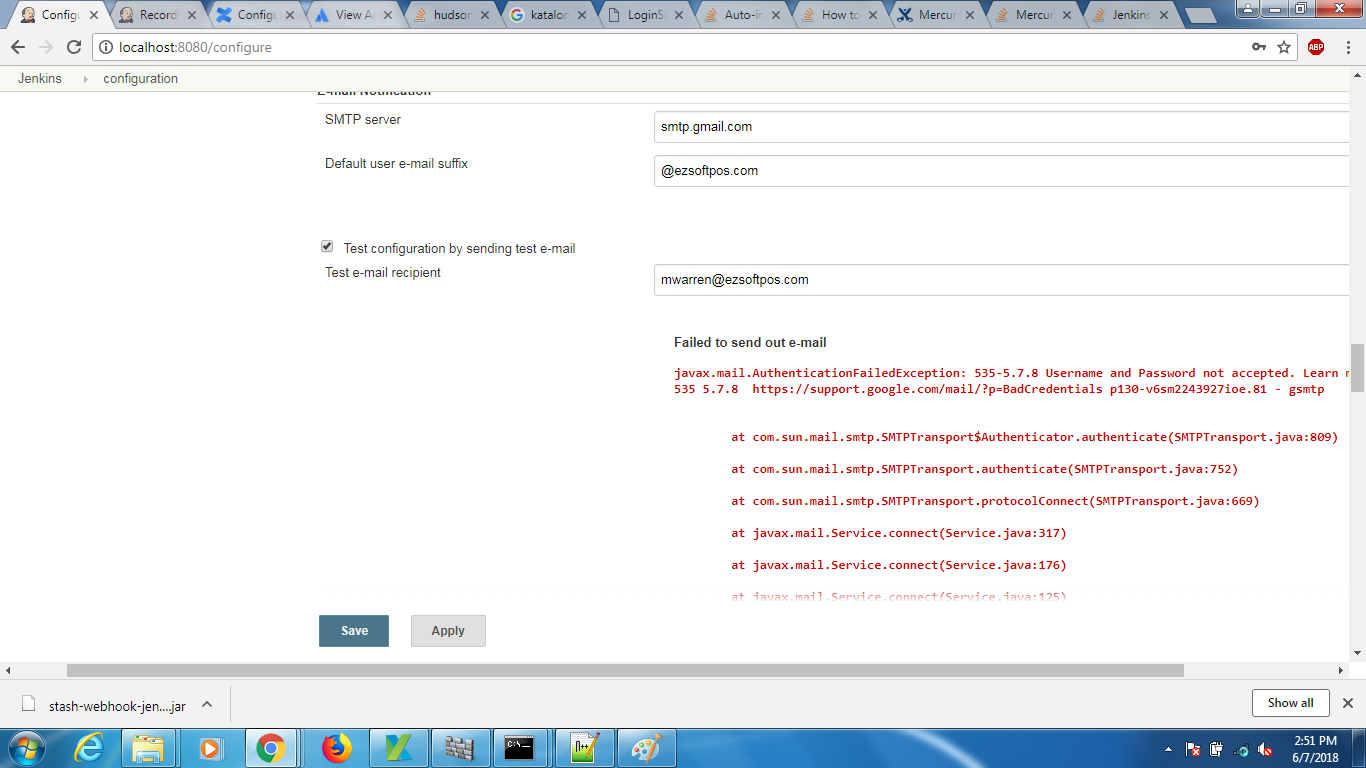Switch to Chrome in the taskbar

point(272,748)
